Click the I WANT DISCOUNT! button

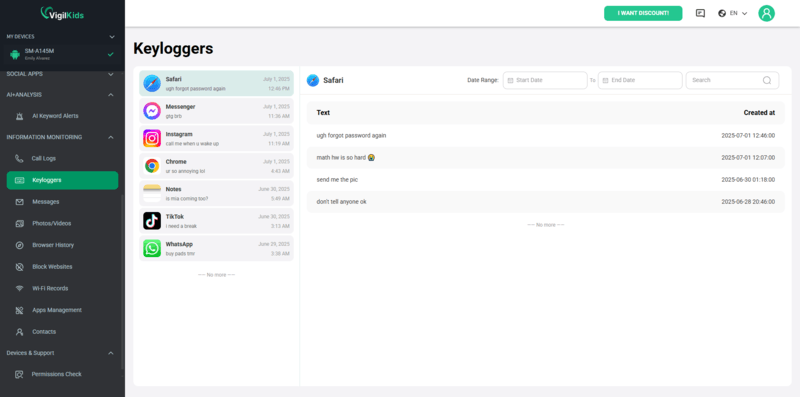pos(643,13)
